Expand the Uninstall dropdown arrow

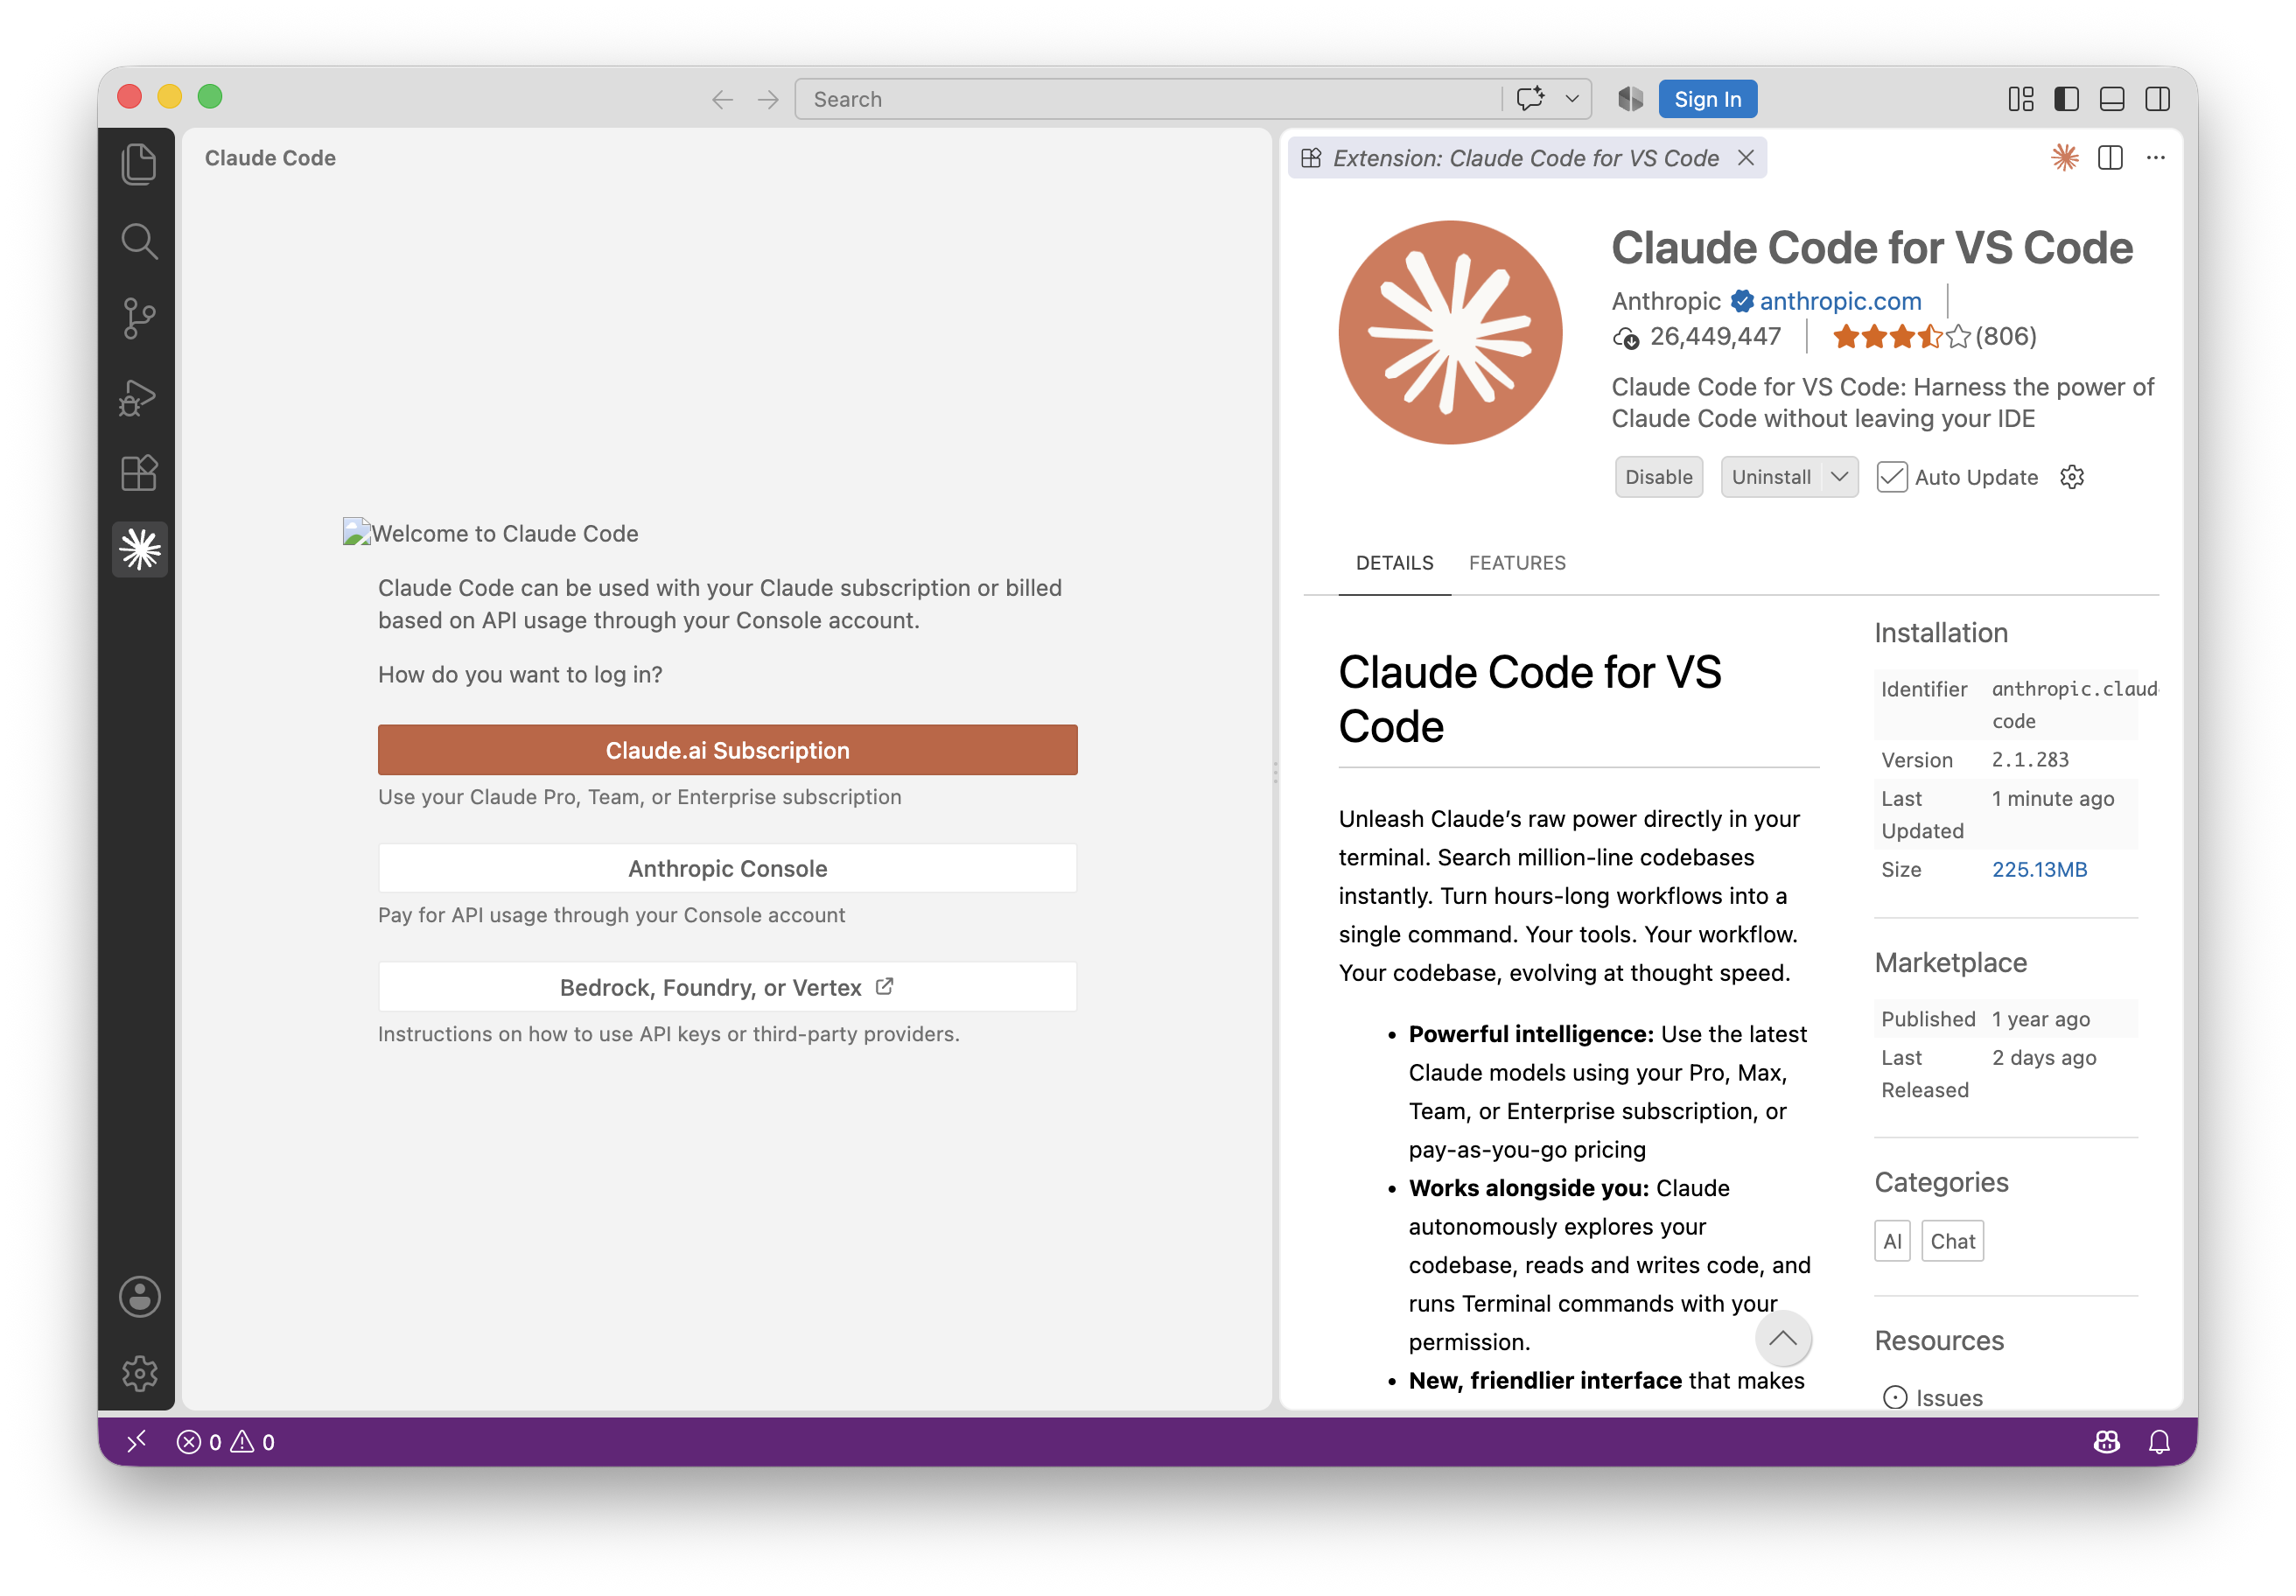pyautogui.click(x=1839, y=477)
